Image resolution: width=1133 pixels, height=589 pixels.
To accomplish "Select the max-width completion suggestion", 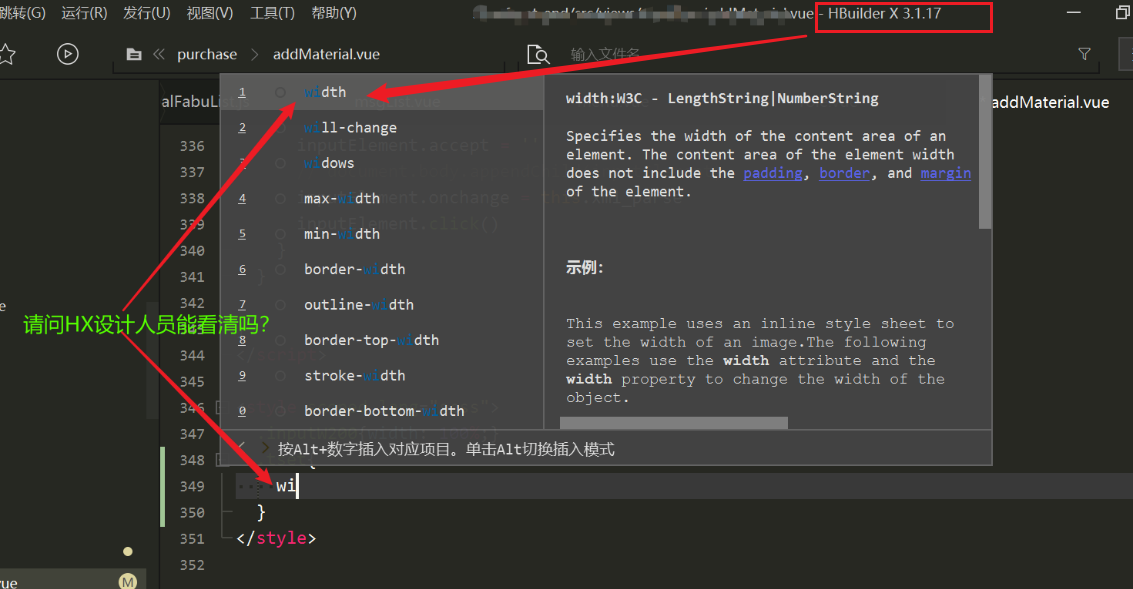I will [382, 199].
